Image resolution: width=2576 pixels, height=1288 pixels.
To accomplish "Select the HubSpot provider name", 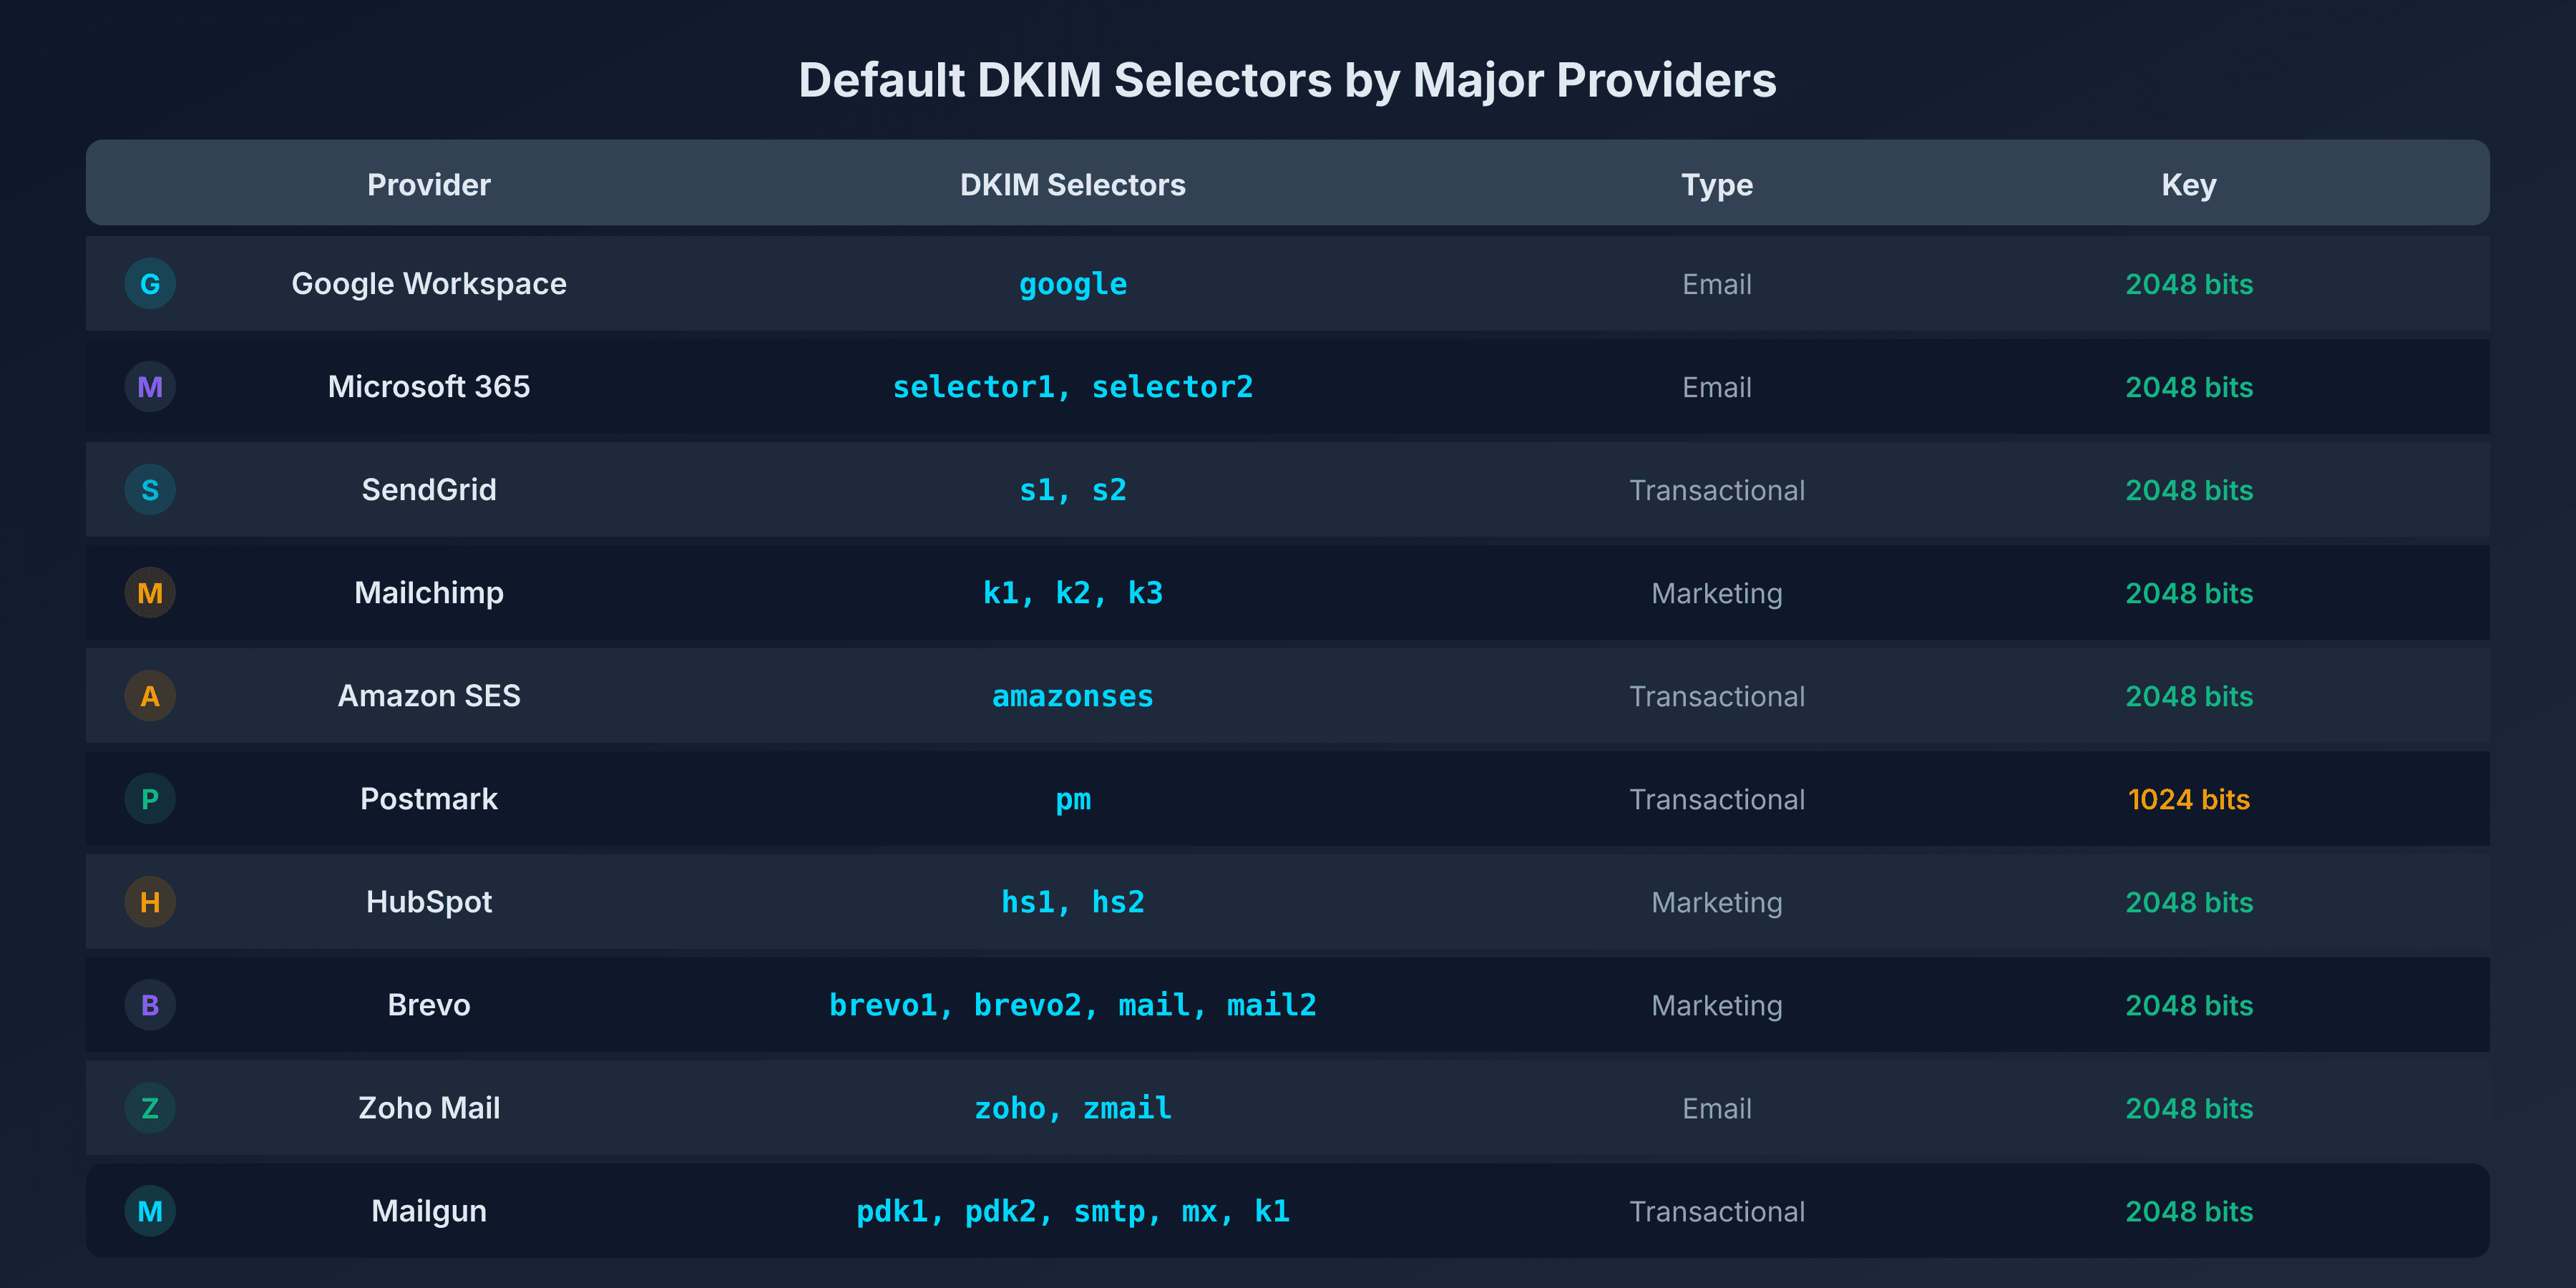I will (x=429, y=902).
